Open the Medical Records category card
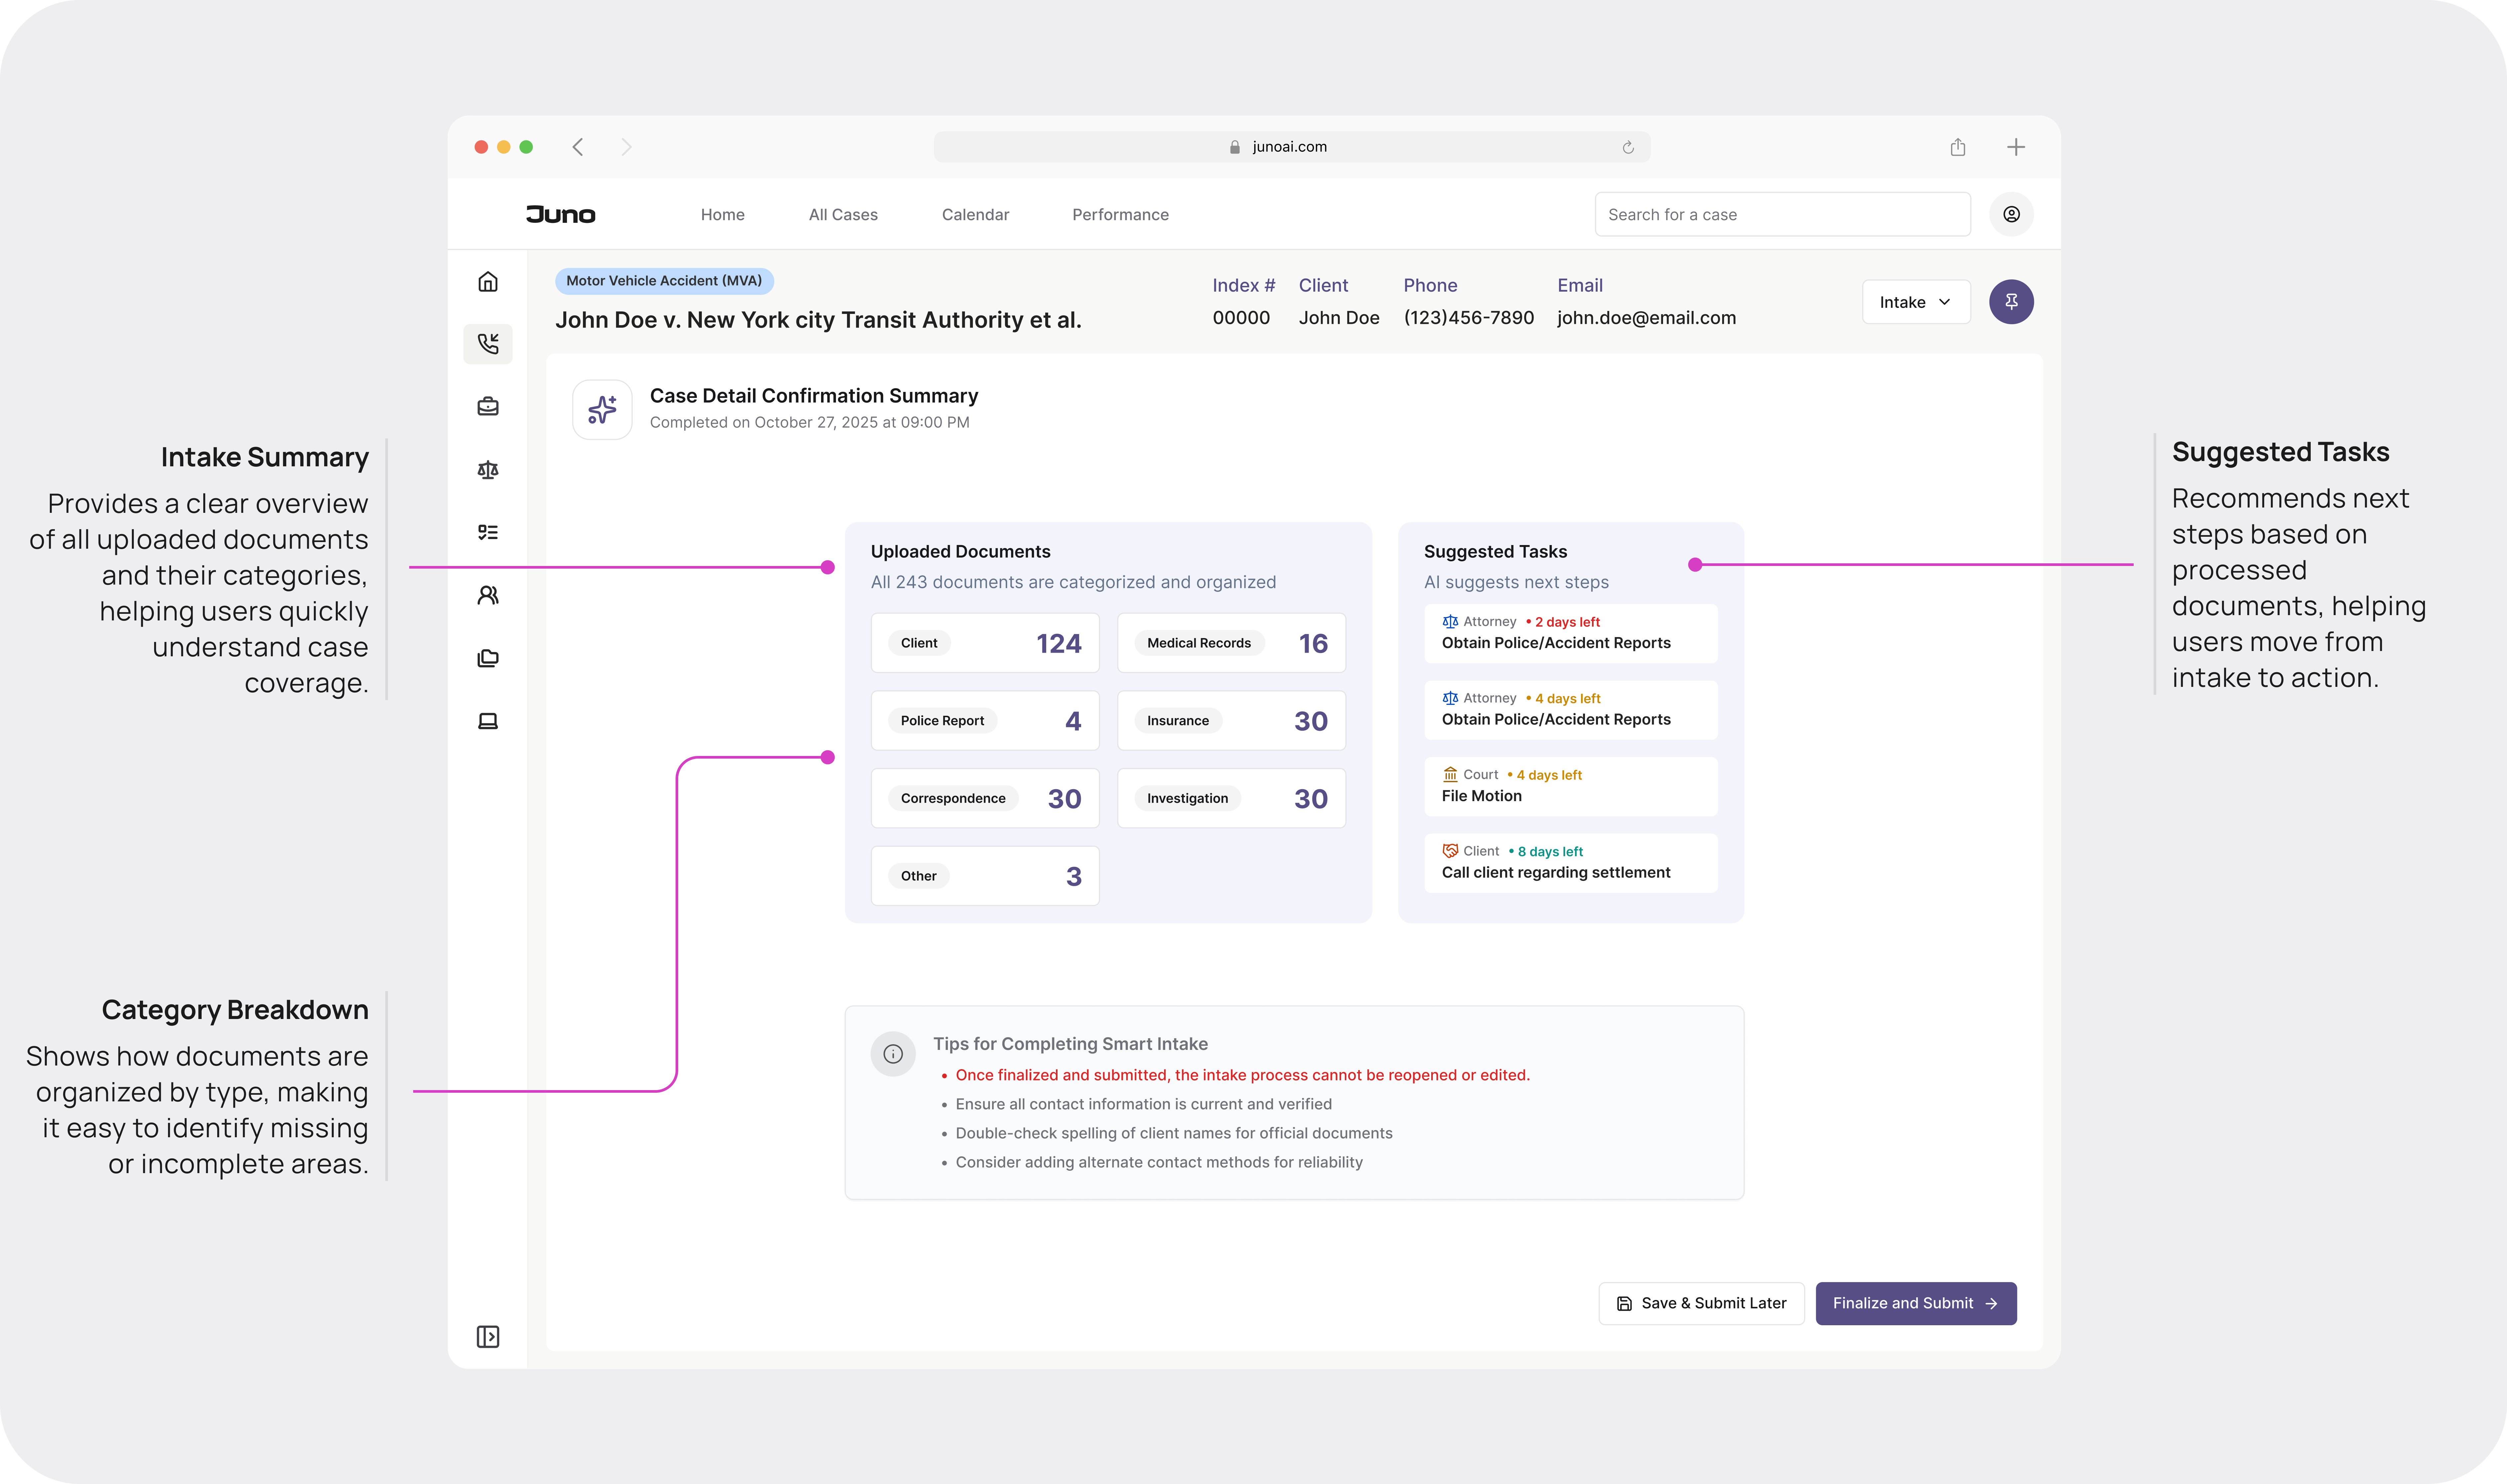 point(1231,643)
